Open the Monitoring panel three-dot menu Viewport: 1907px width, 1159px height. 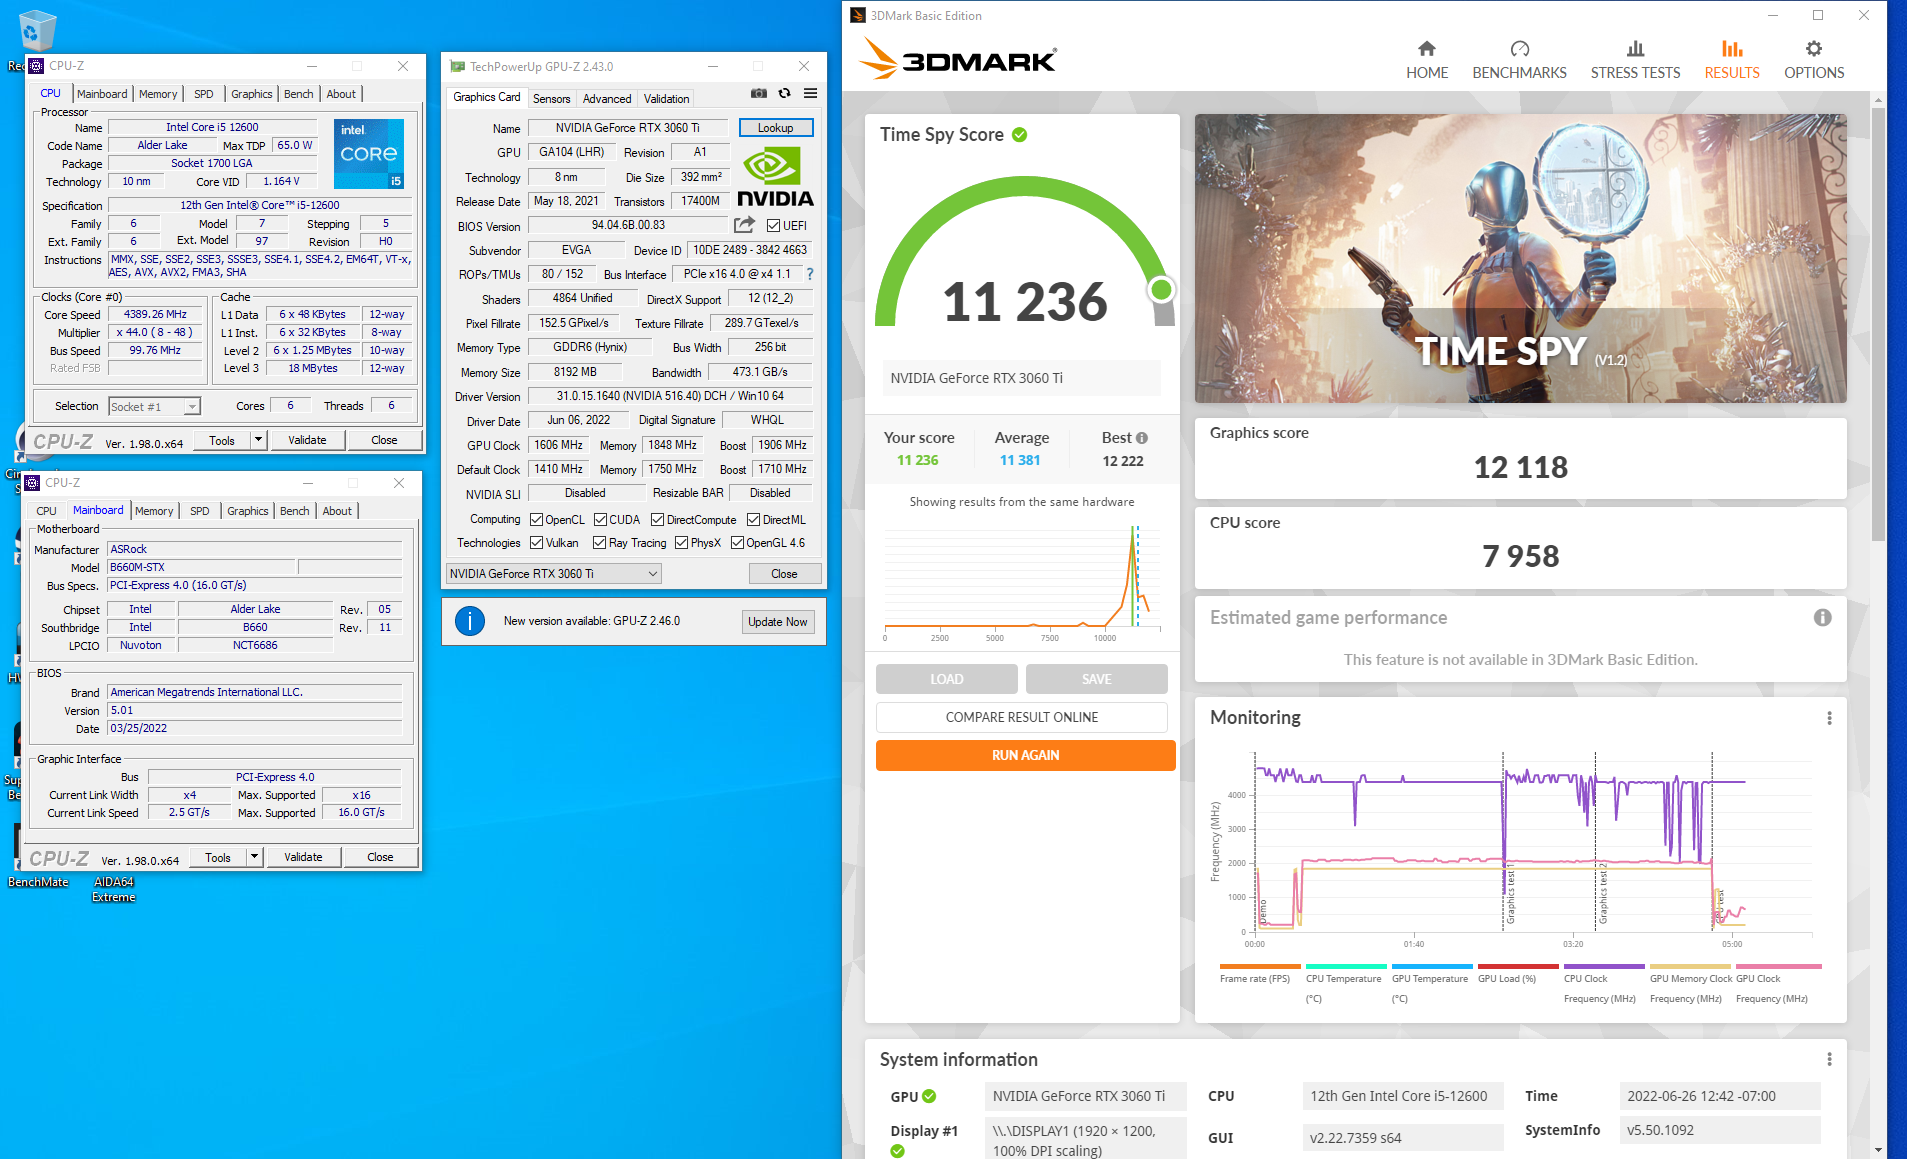[1829, 718]
